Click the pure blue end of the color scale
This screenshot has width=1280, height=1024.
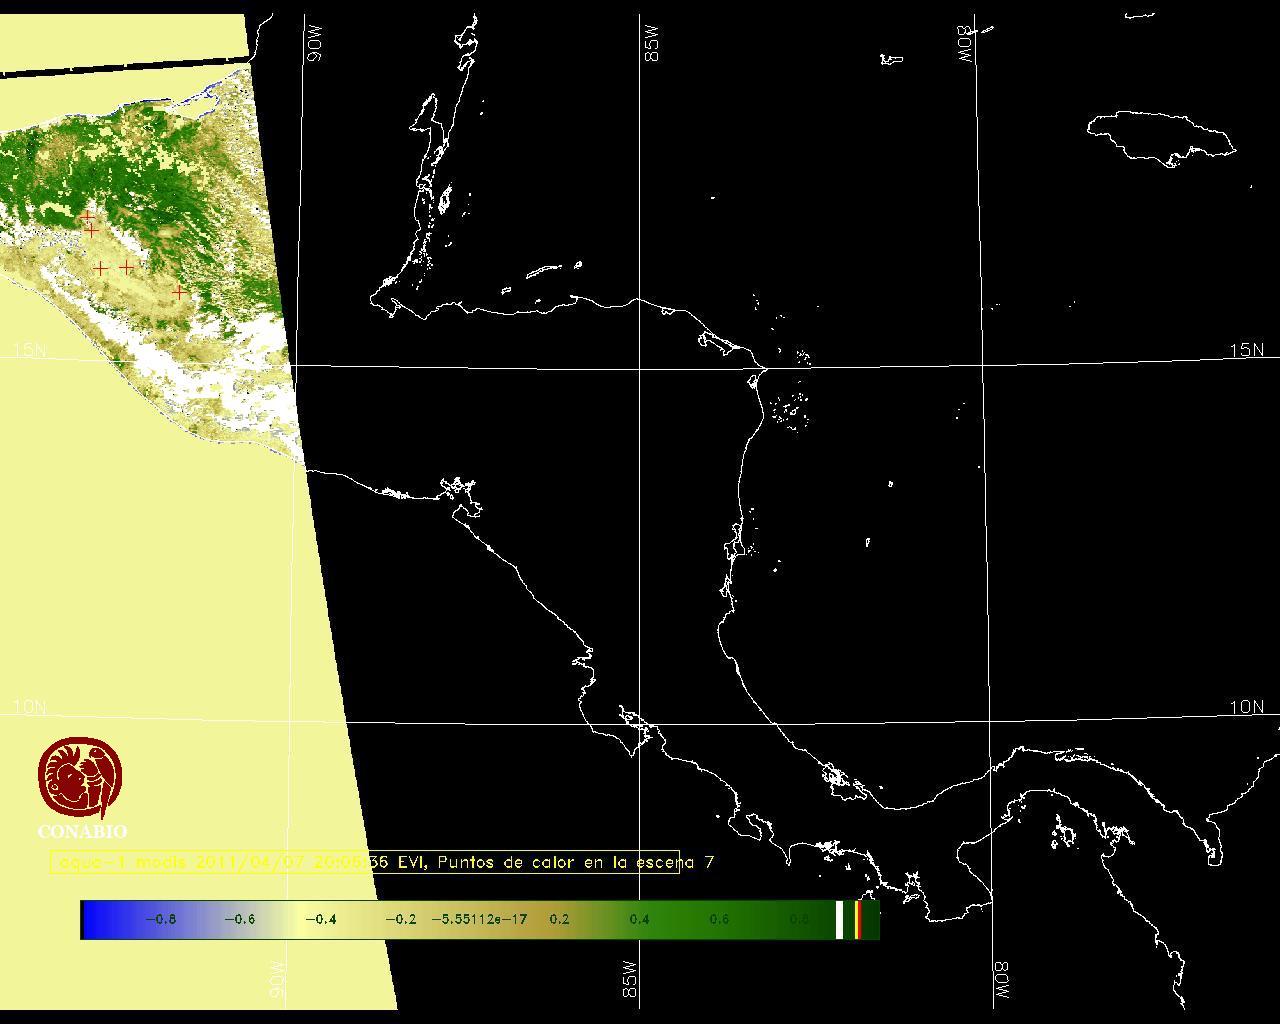(92, 919)
